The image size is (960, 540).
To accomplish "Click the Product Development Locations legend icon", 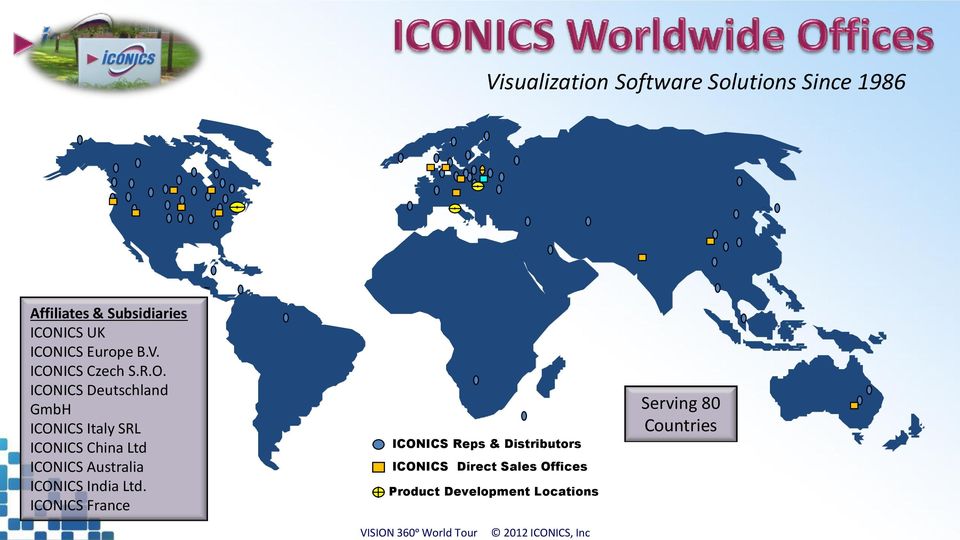I will click(378, 492).
